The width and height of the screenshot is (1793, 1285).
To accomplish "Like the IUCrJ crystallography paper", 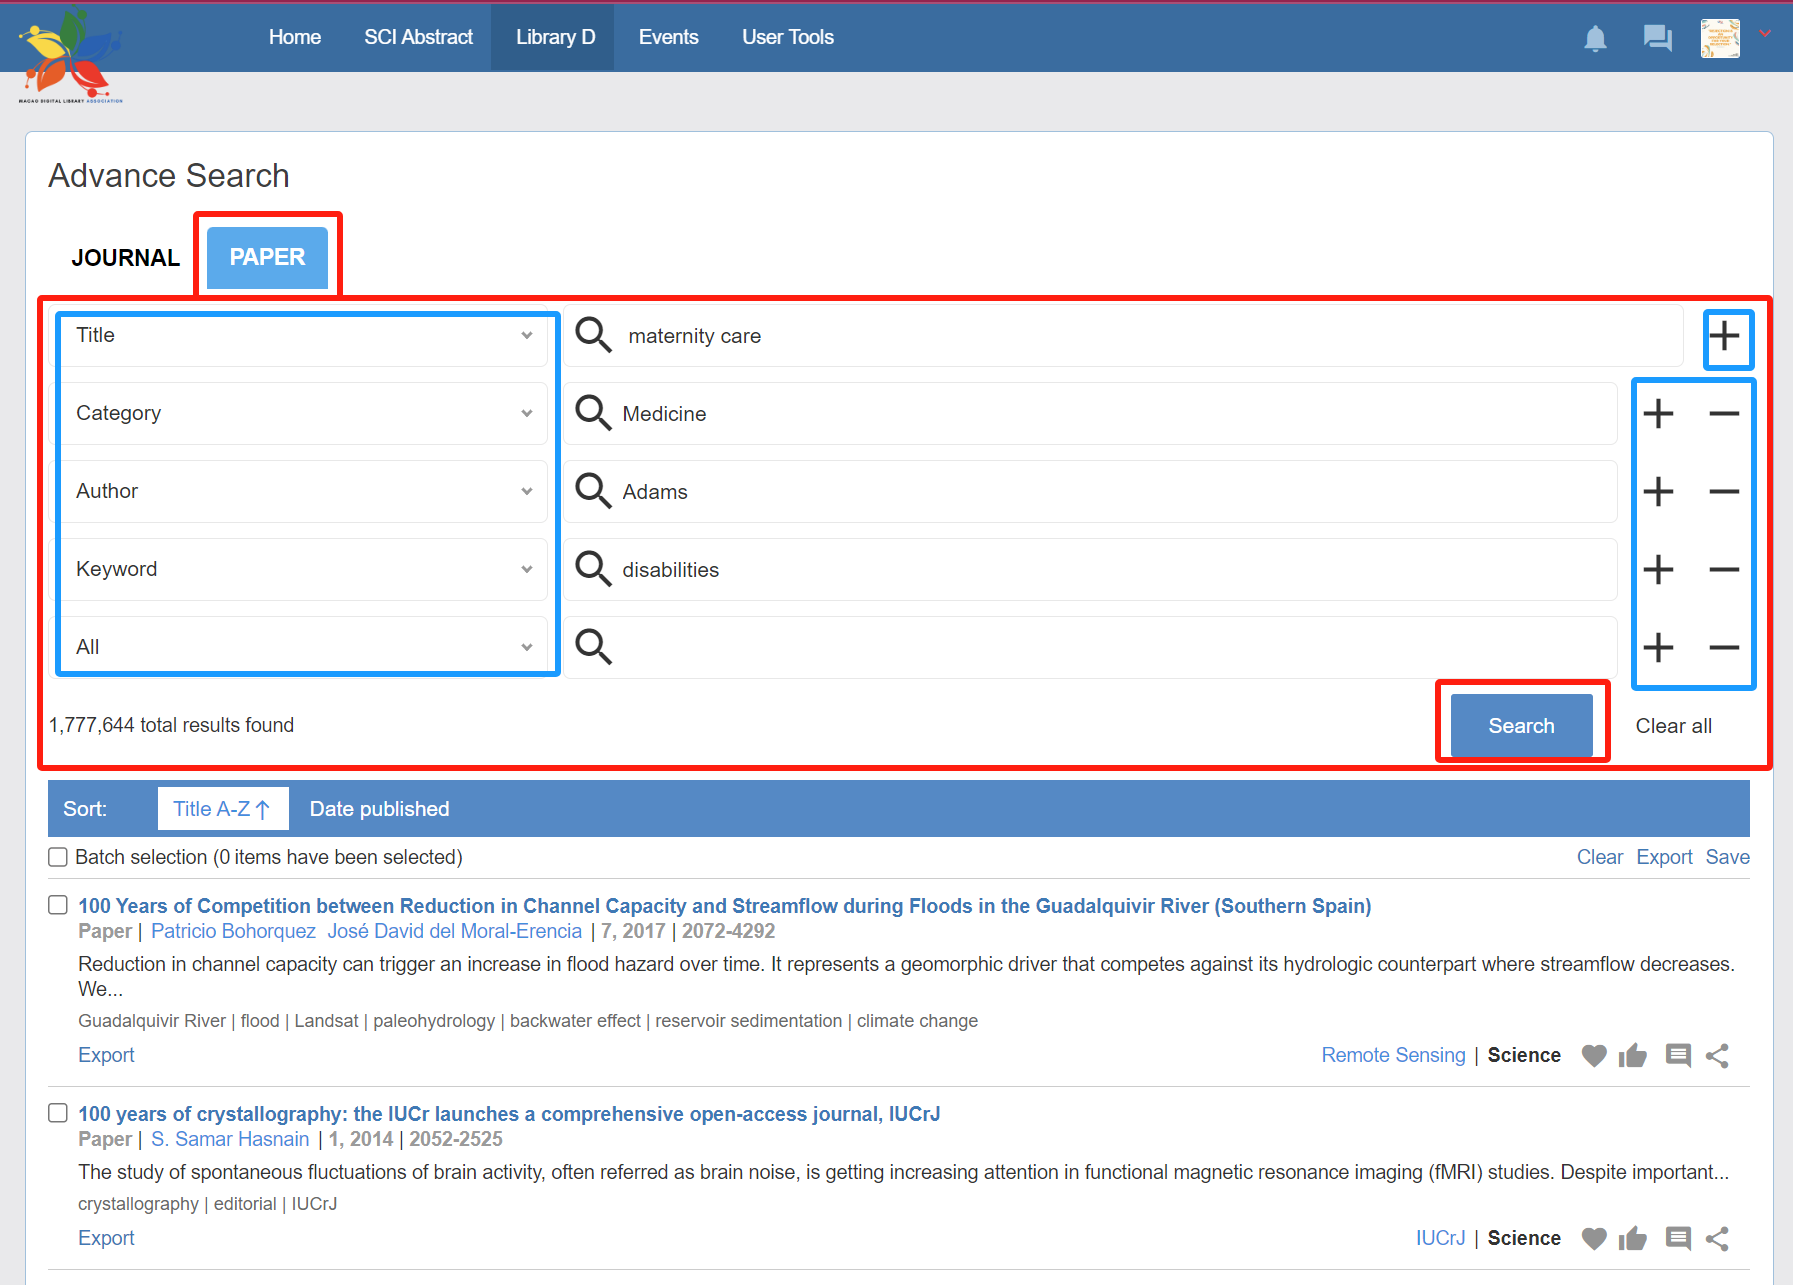I will pos(1633,1239).
